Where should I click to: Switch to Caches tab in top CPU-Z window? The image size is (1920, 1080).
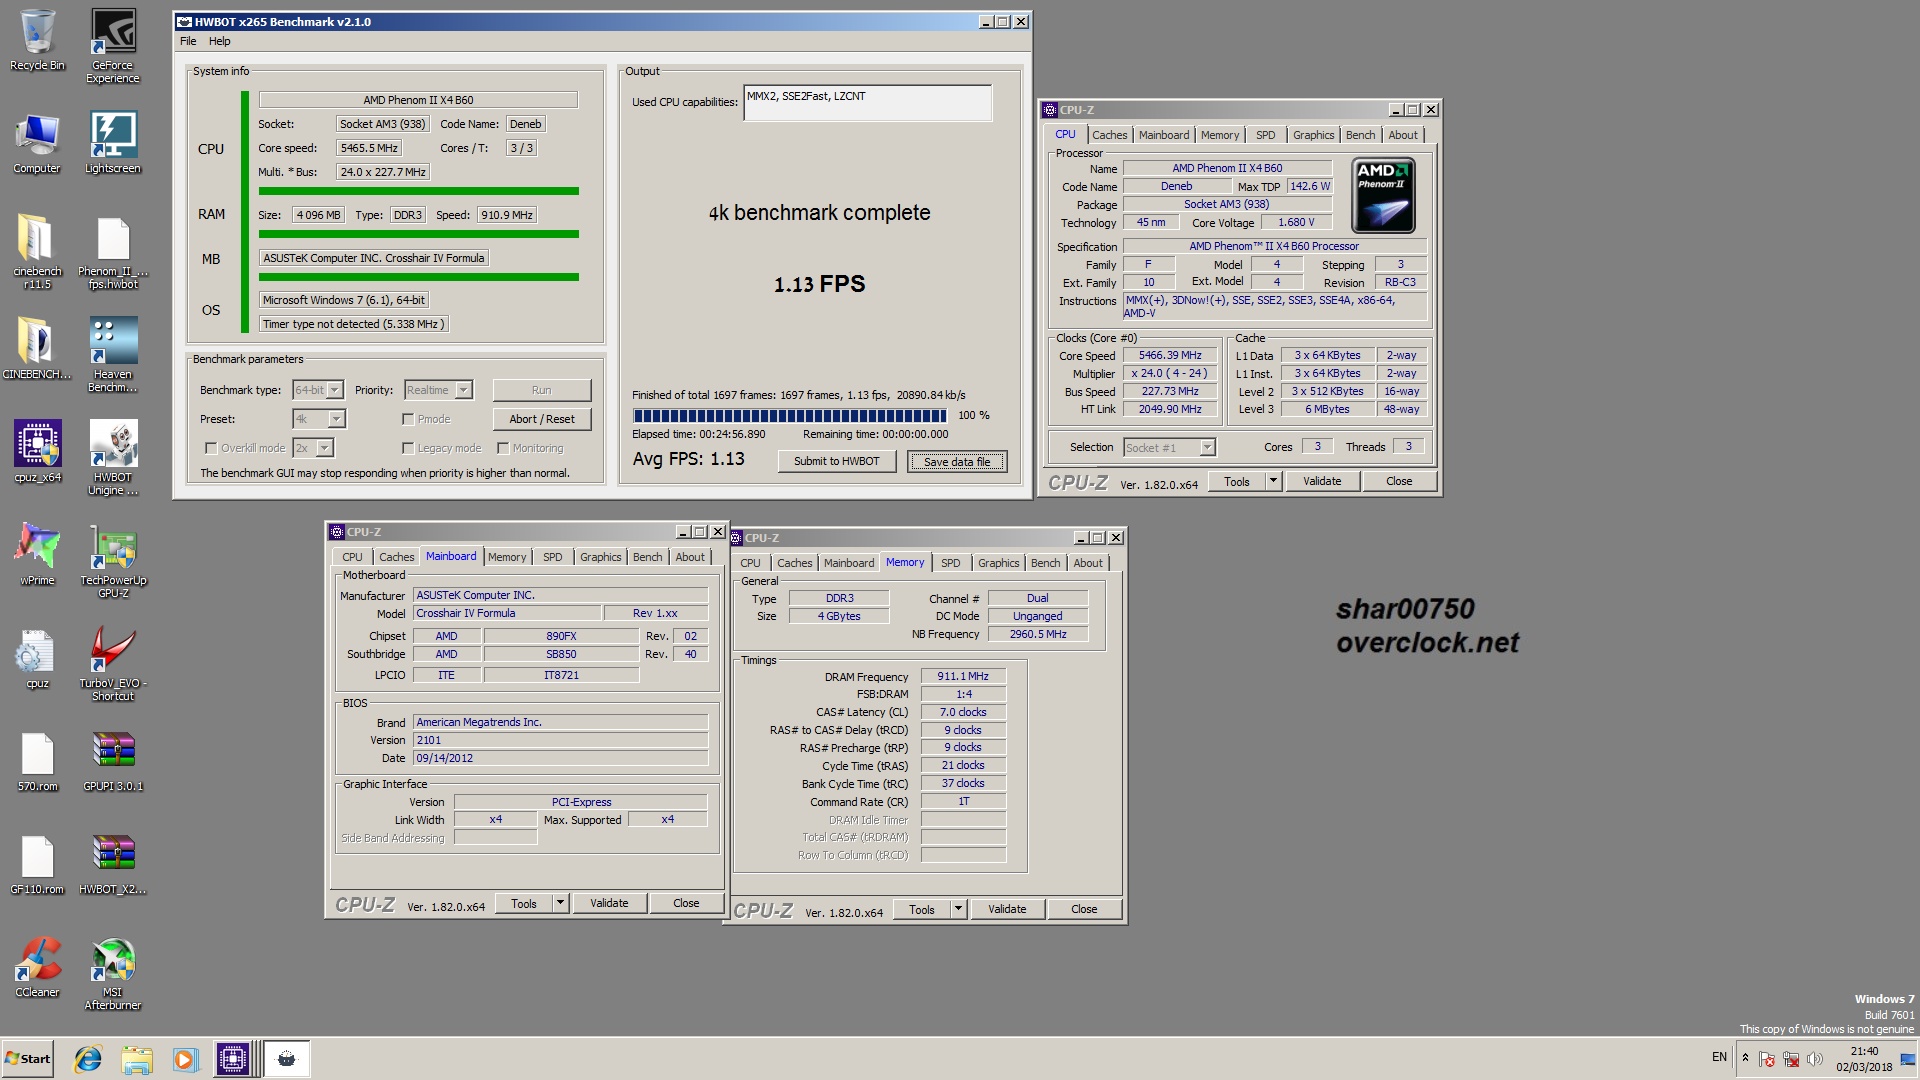point(1109,135)
